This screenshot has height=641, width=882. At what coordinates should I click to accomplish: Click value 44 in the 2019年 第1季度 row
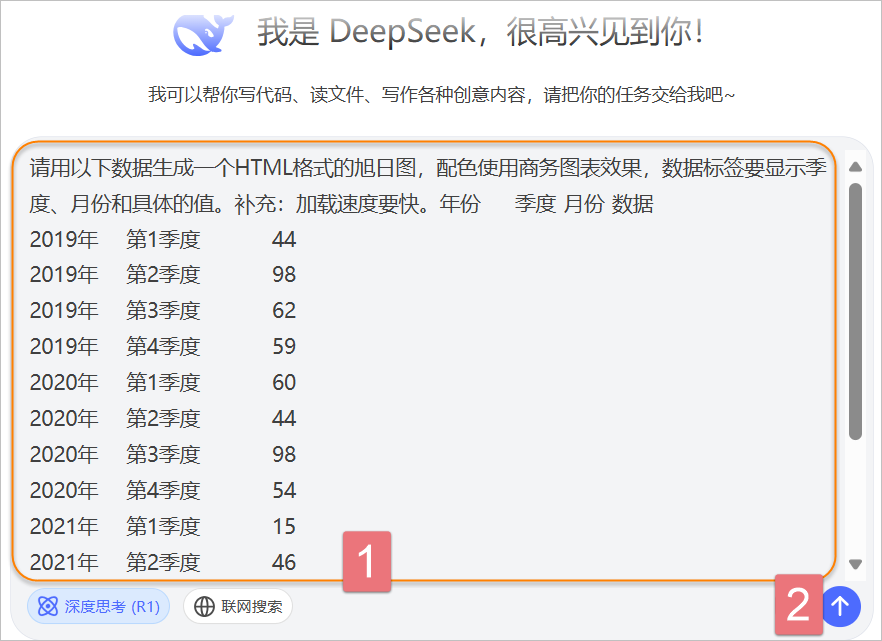coord(284,240)
